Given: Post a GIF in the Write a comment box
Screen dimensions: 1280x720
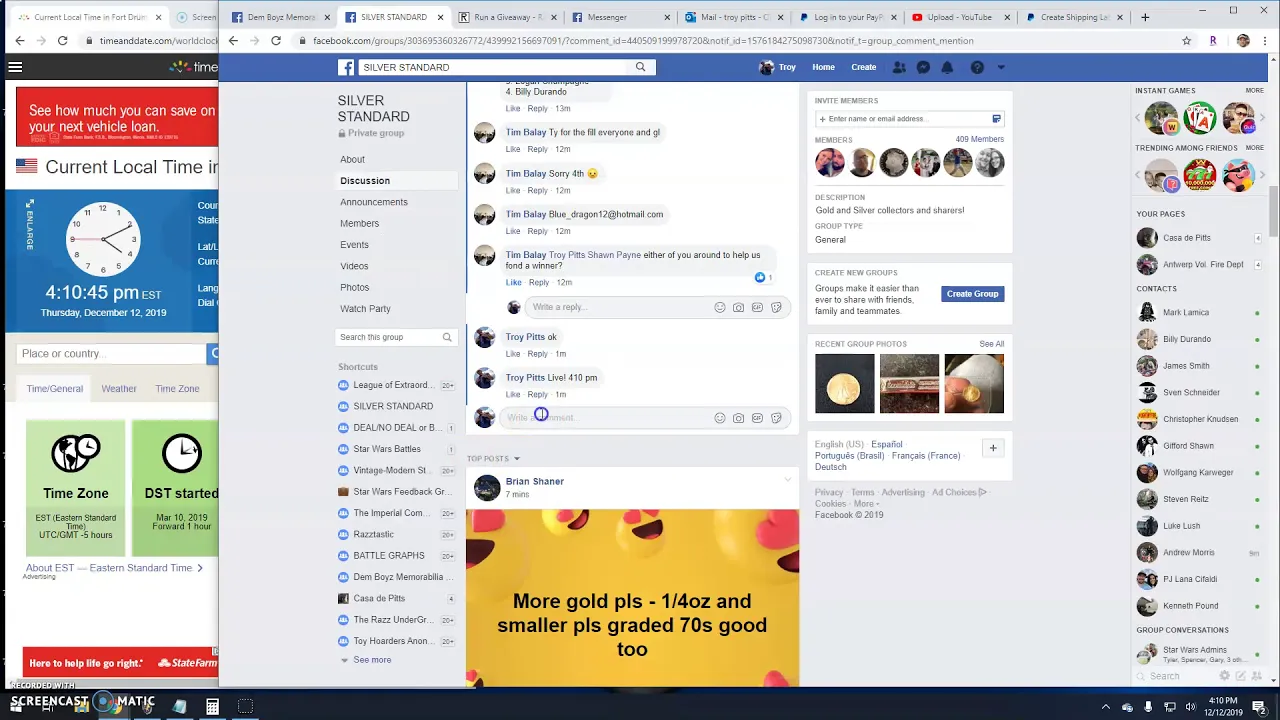Looking at the screenshot, I should tap(757, 418).
